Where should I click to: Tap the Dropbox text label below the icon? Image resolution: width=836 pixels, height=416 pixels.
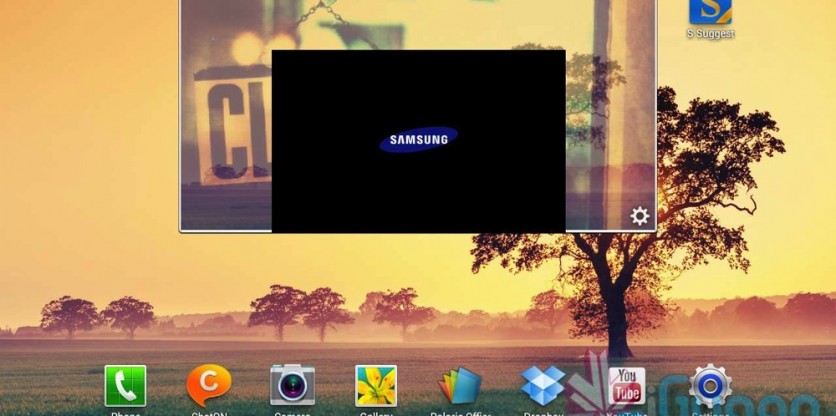point(543,413)
